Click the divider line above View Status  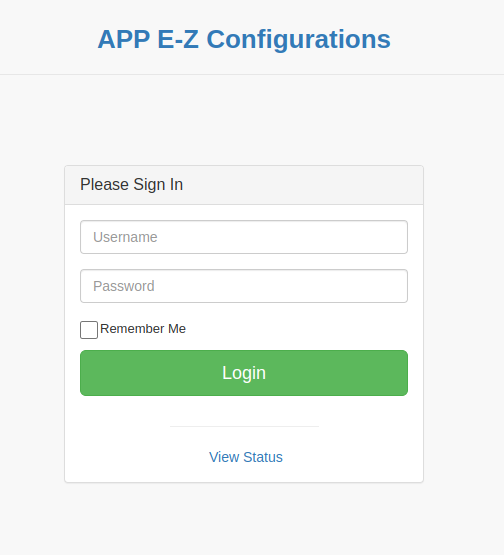[x=244, y=427]
